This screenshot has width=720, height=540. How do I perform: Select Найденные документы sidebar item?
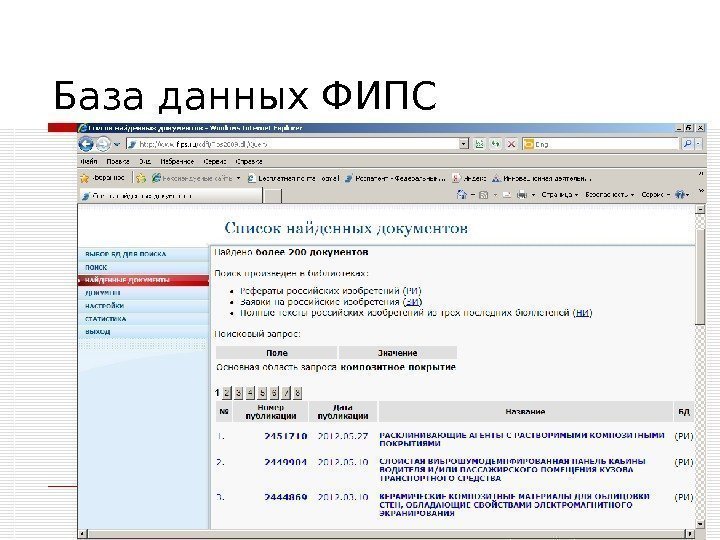coord(144,280)
